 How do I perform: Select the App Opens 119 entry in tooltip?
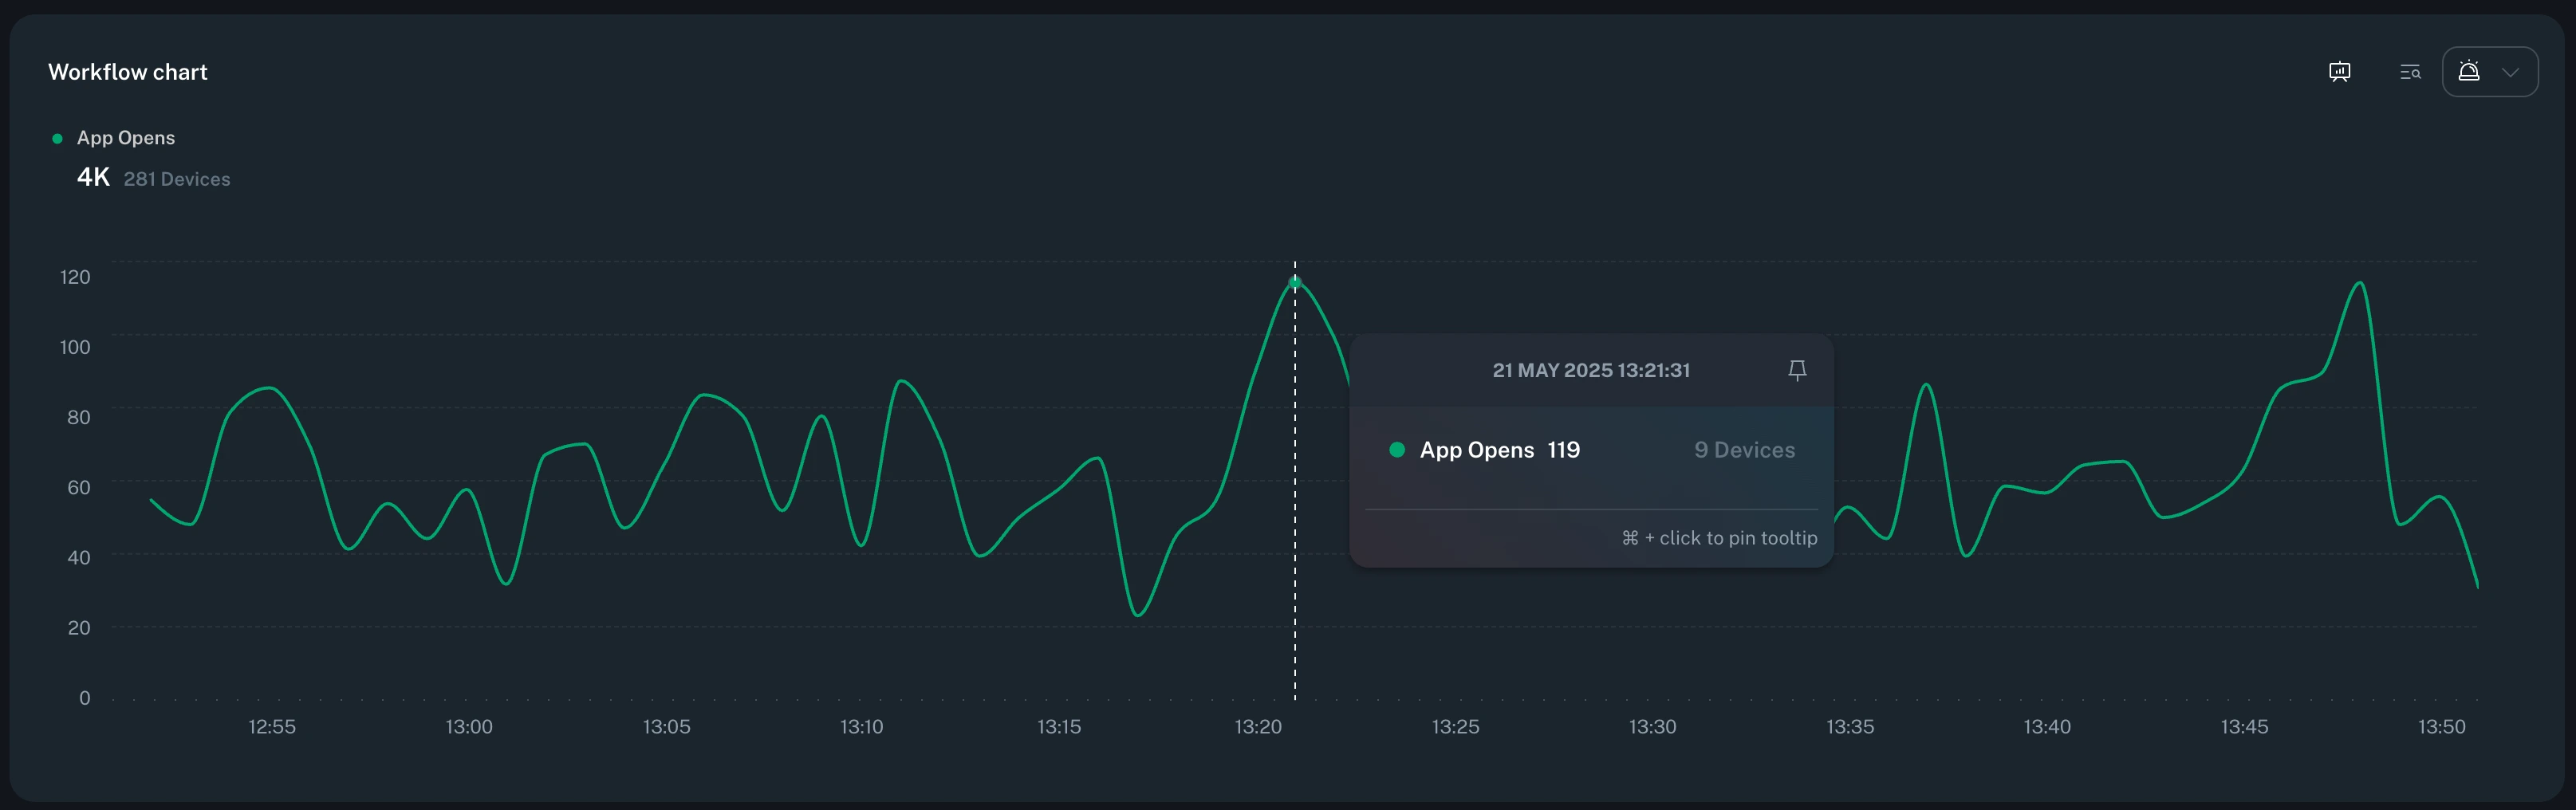(x=1500, y=450)
